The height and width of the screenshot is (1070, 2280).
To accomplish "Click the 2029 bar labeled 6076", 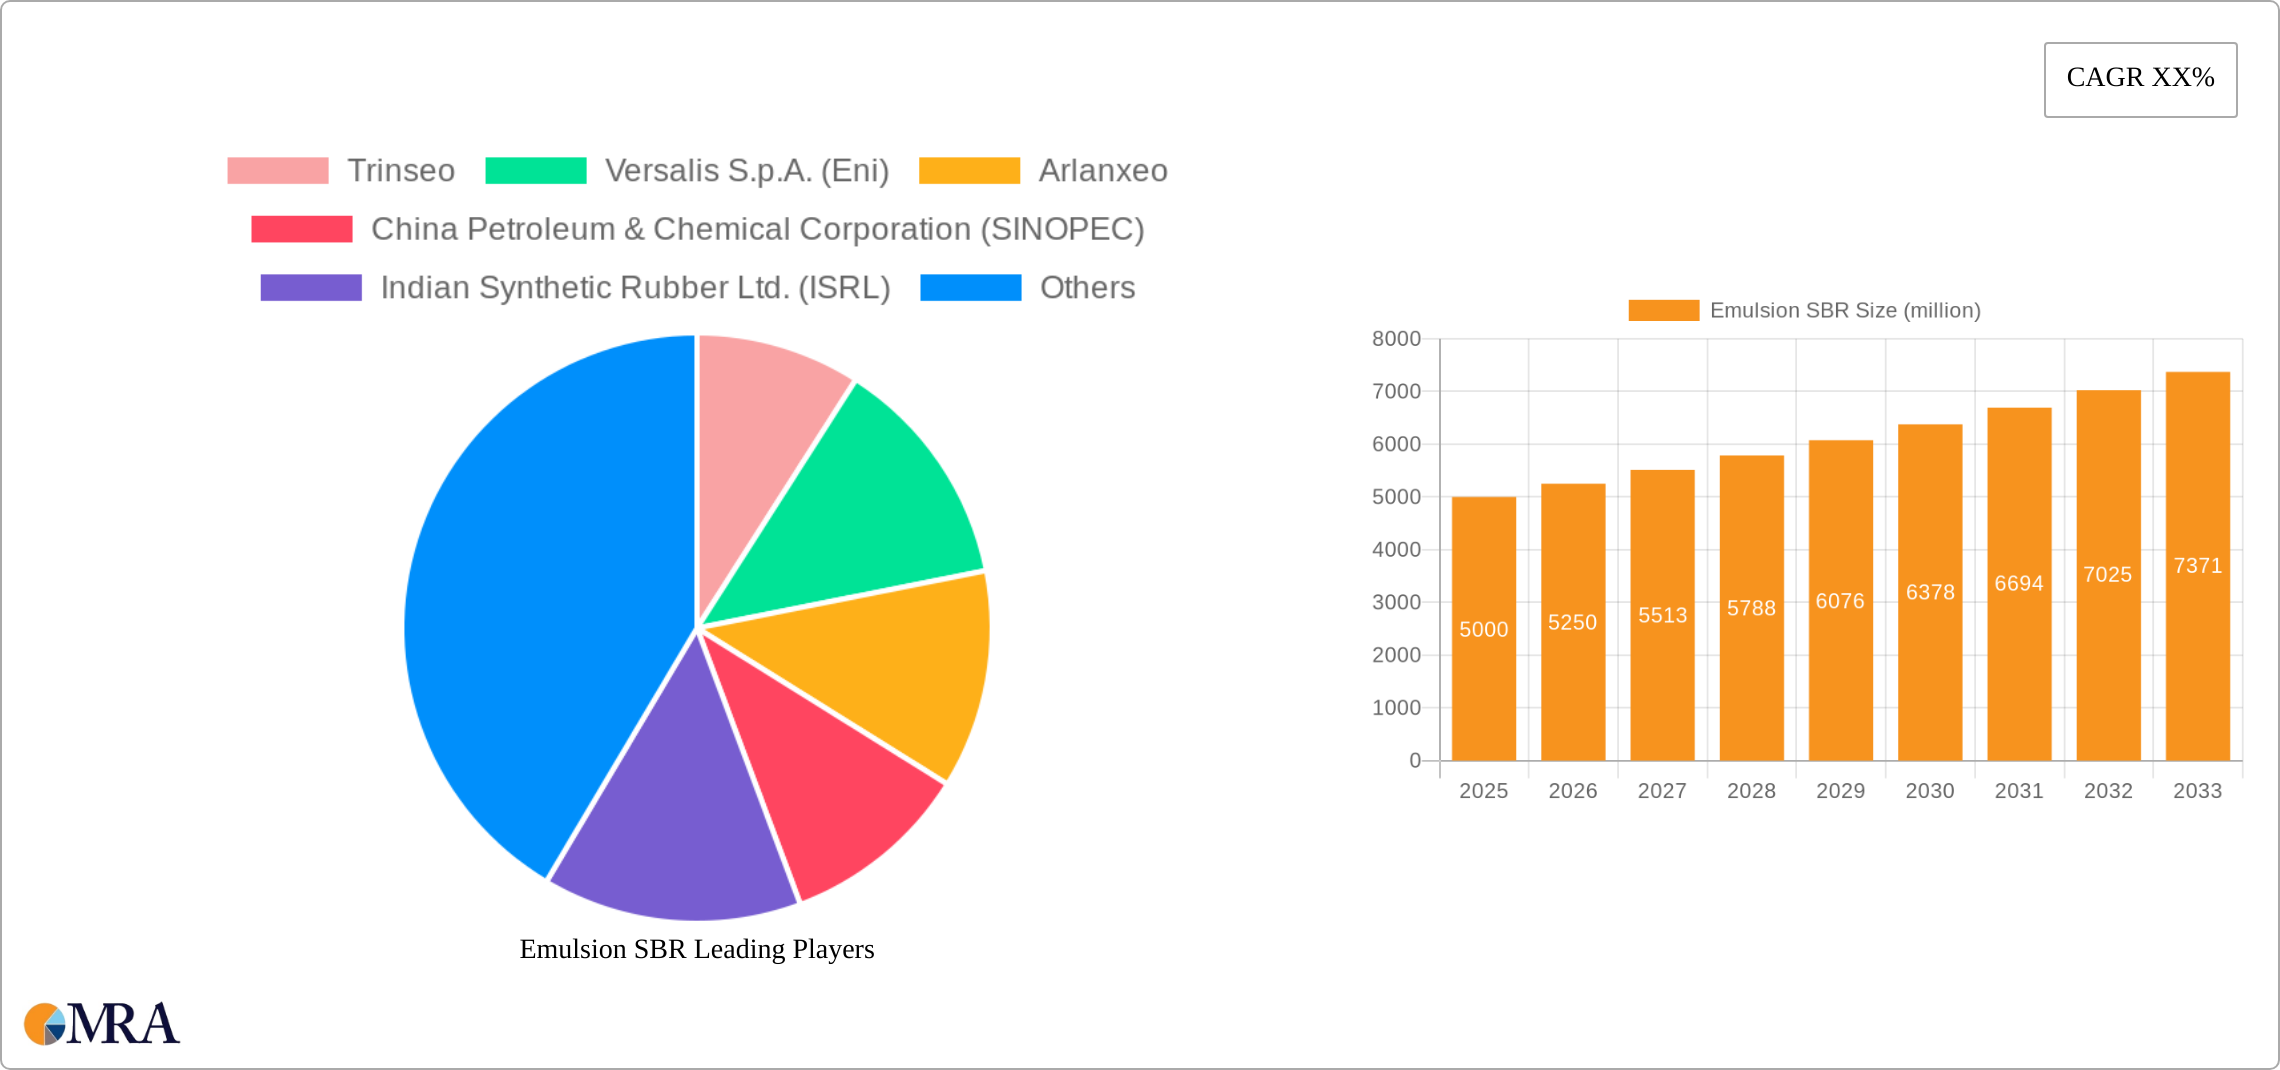I will pyautogui.click(x=1841, y=600).
